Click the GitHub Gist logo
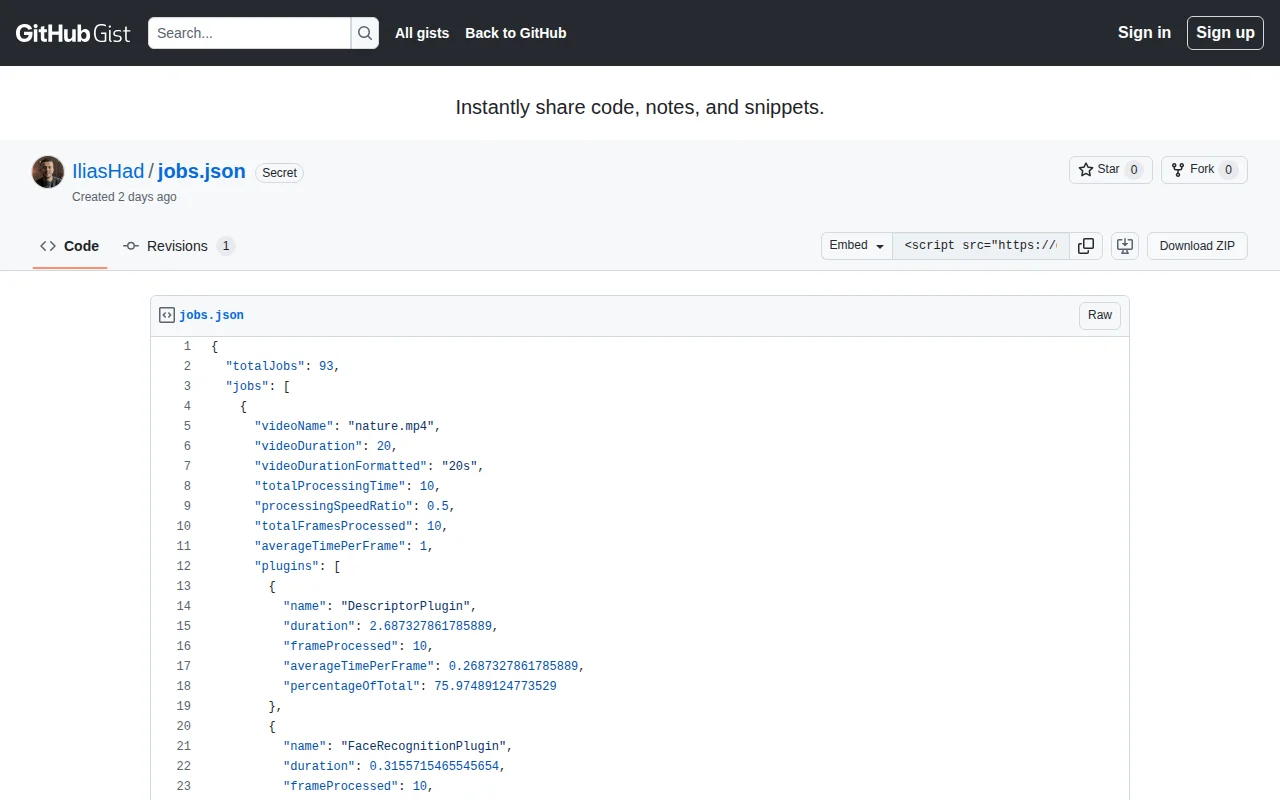 pos(73,33)
